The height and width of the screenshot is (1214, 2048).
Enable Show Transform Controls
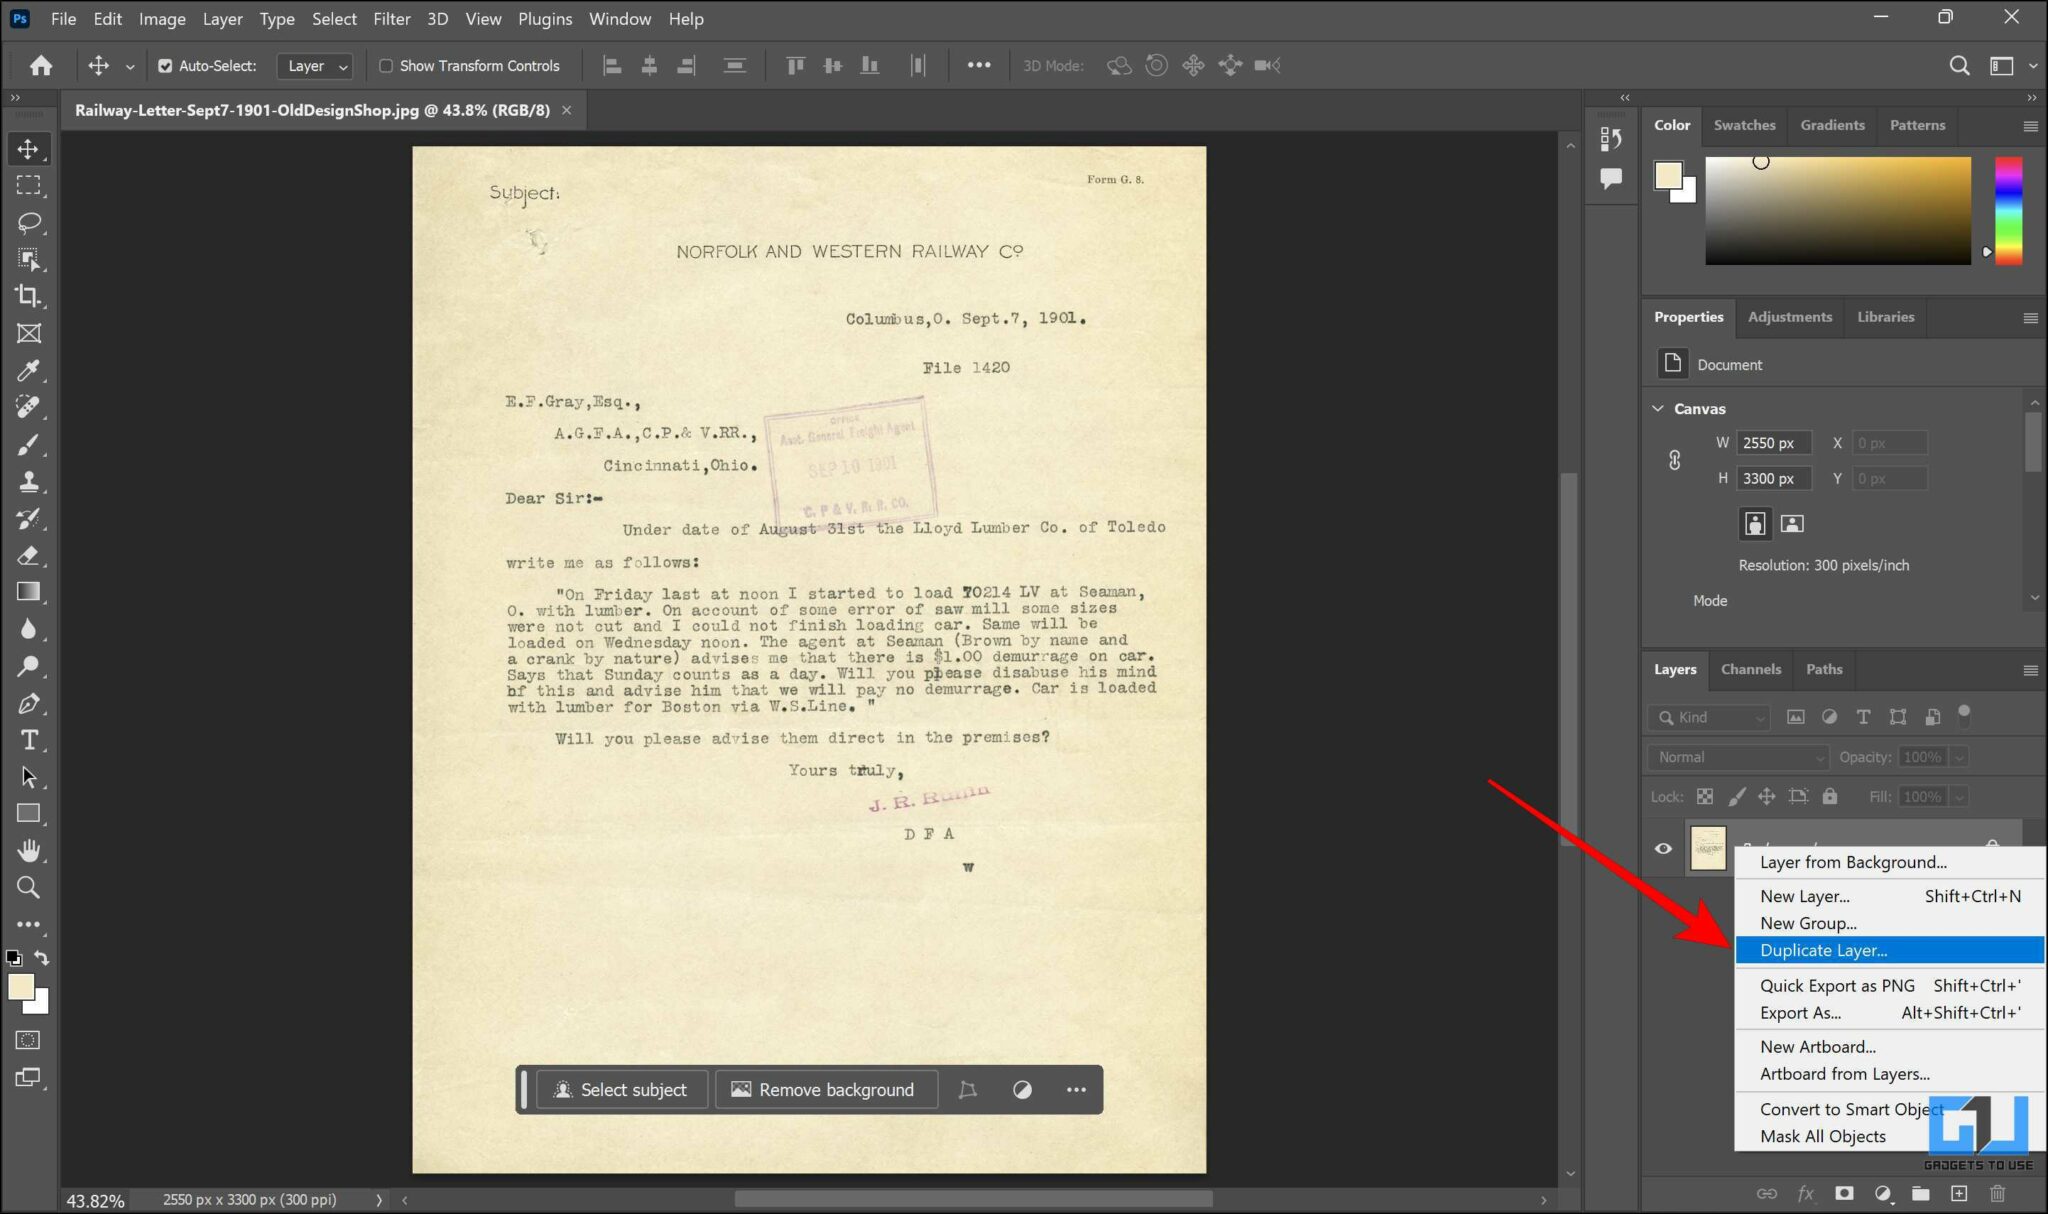[386, 66]
